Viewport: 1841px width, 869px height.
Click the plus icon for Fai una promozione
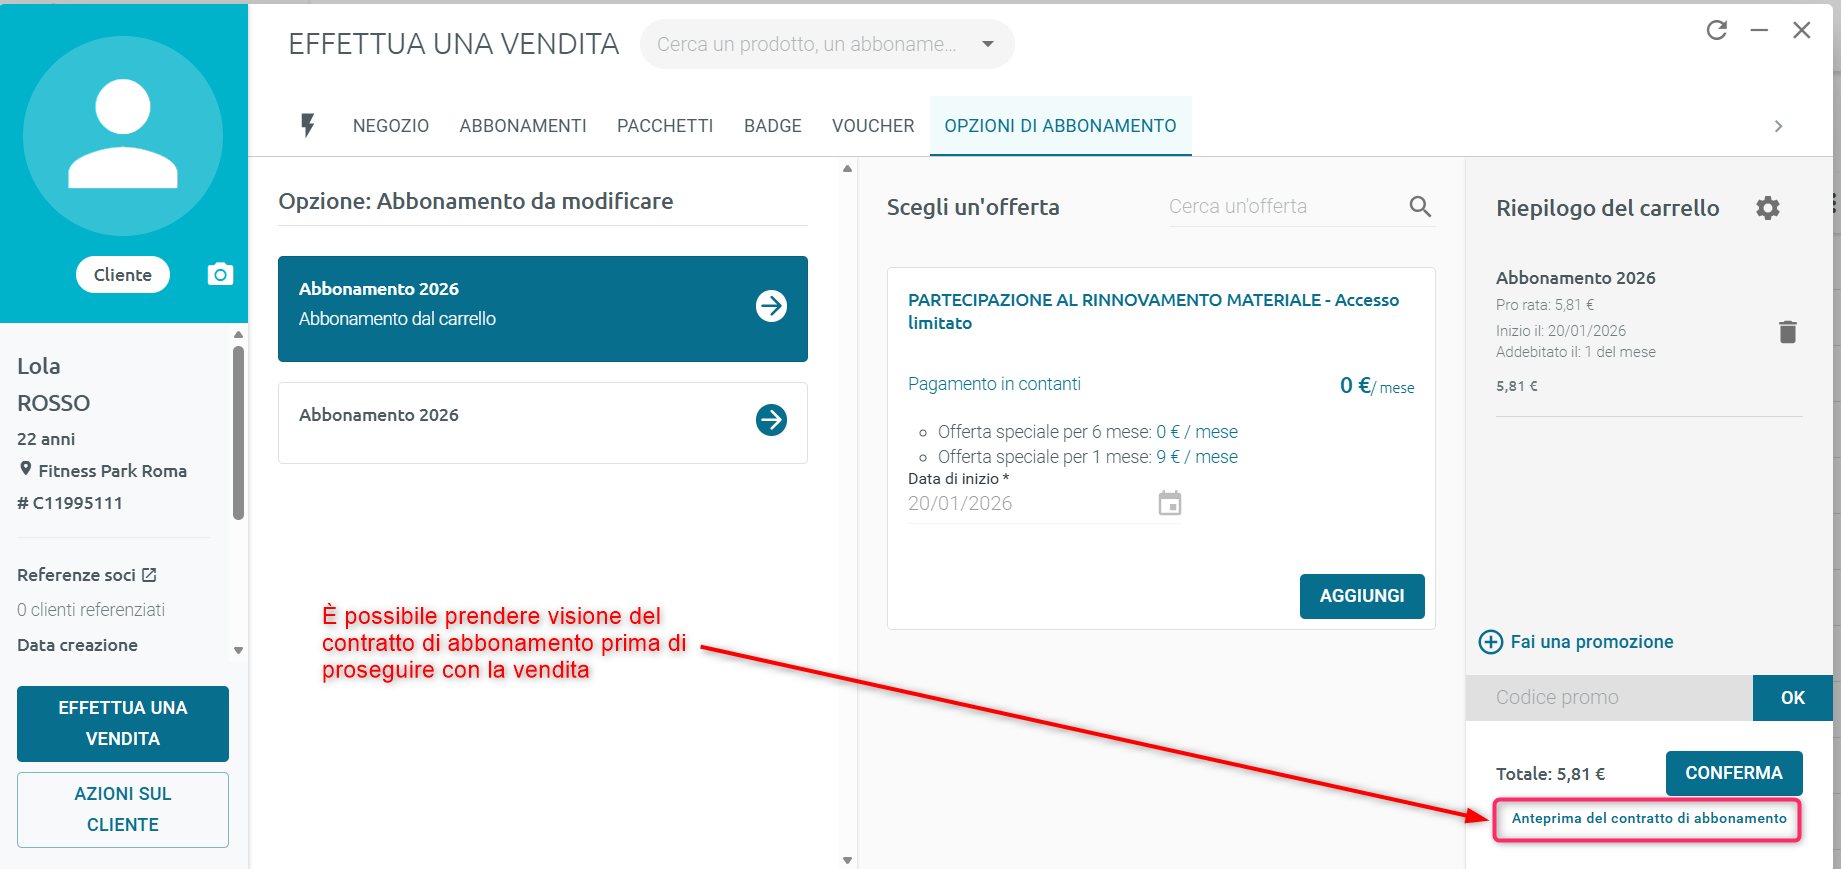pyautogui.click(x=1491, y=642)
